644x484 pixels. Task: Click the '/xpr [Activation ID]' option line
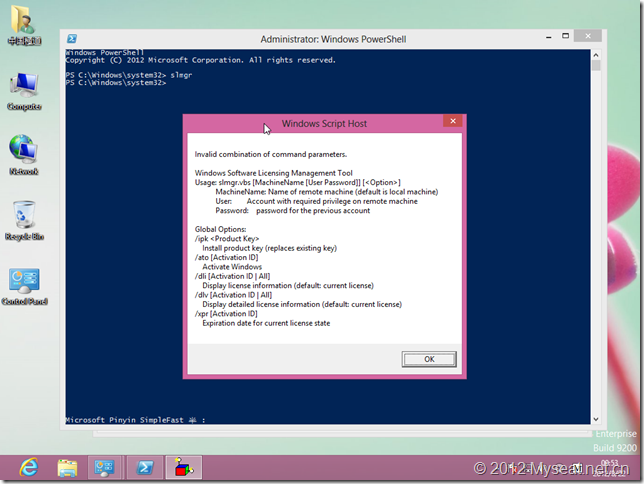point(226,314)
